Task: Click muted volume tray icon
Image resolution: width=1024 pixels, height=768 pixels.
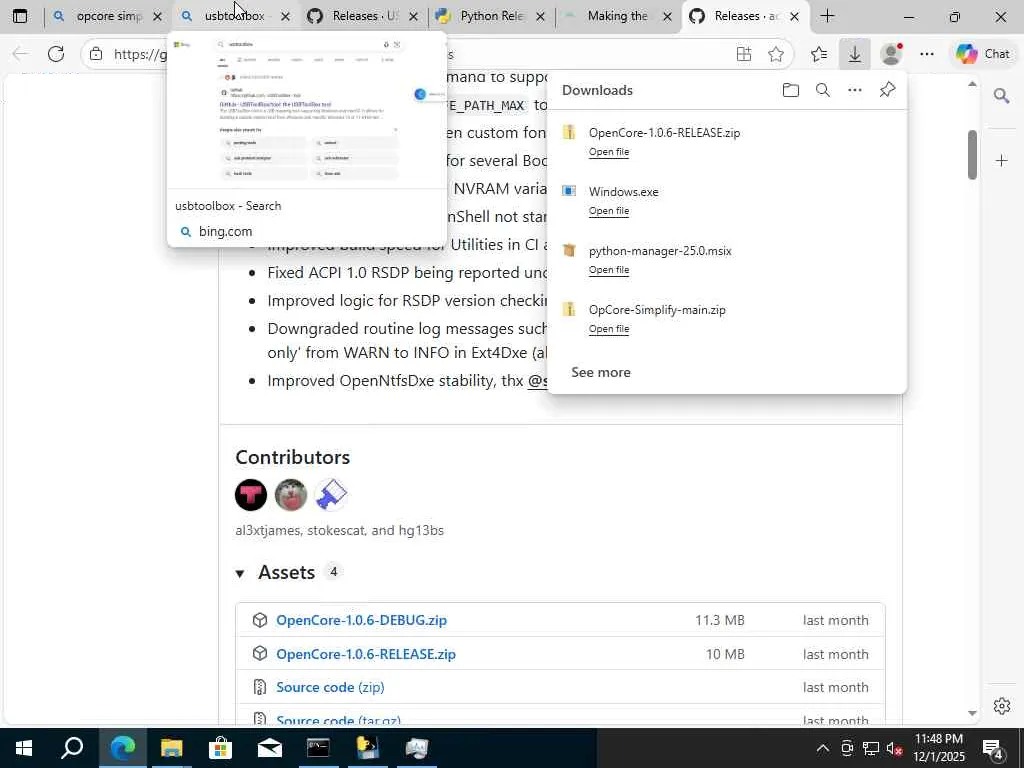Action: (x=894, y=748)
